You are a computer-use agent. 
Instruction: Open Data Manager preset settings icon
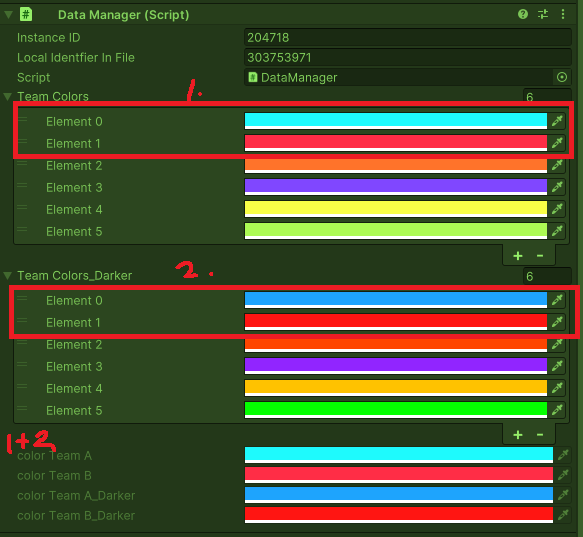(543, 15)
